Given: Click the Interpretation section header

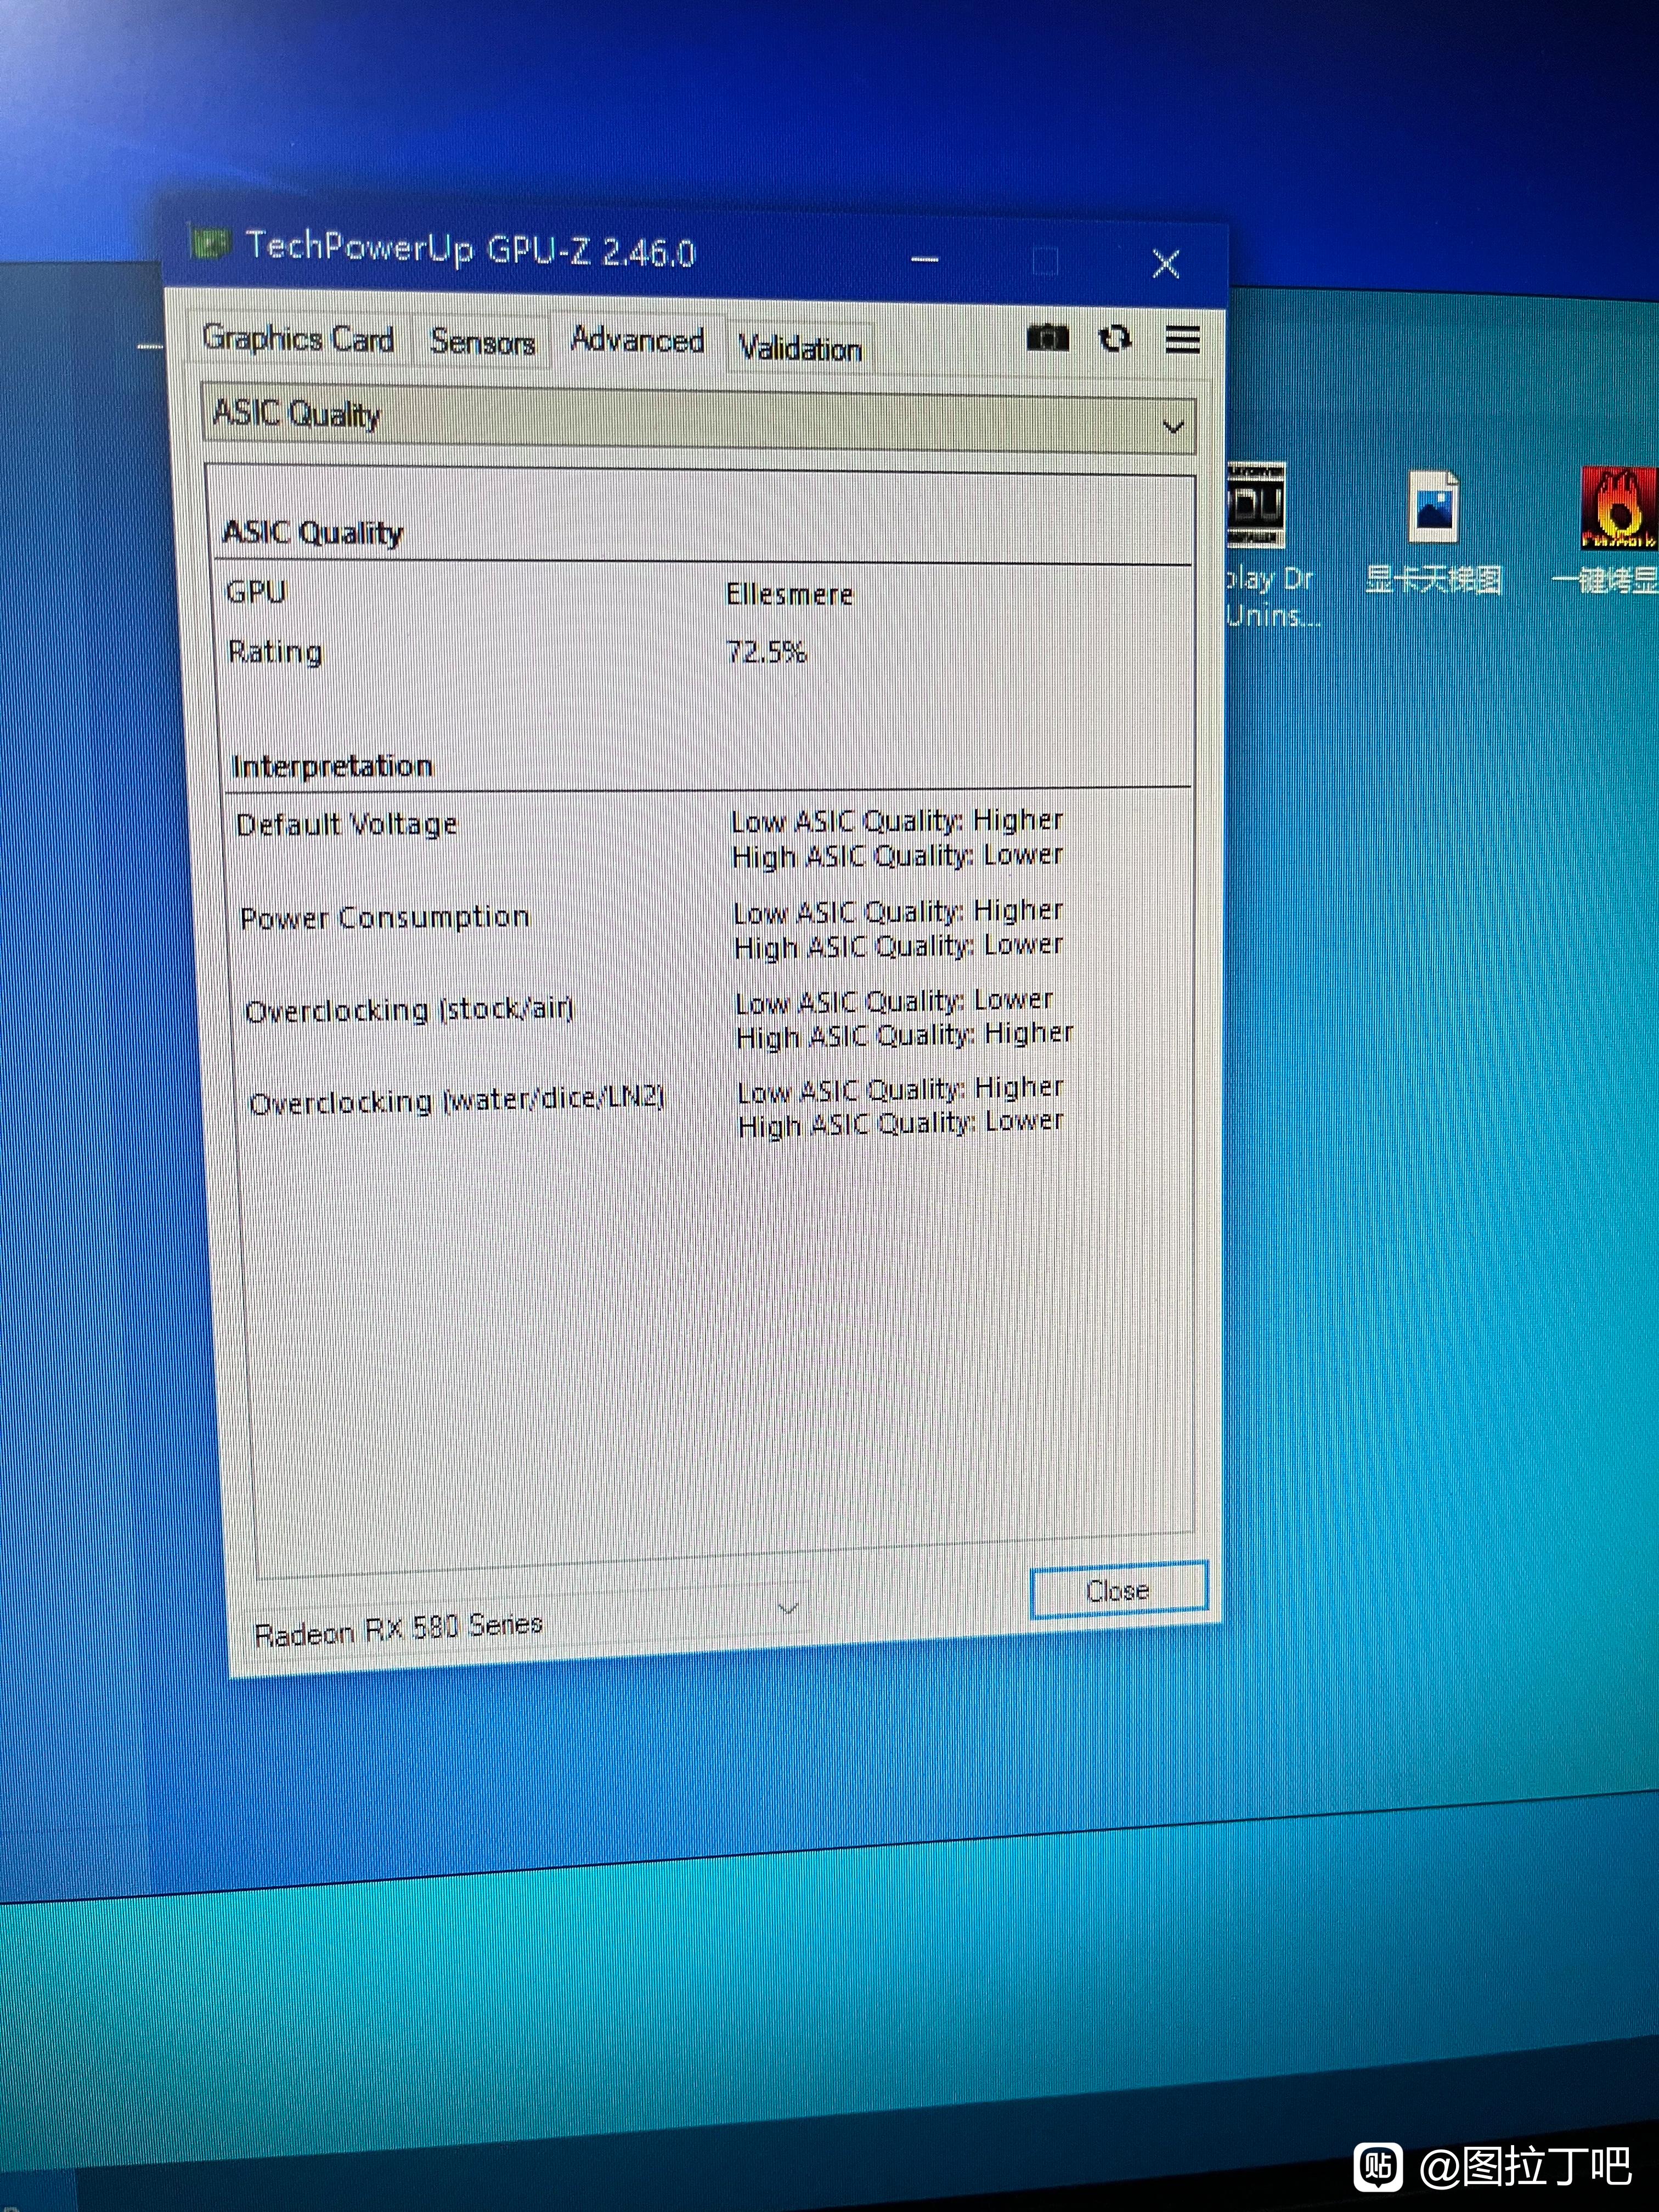Looking at the screenshot, I should 332,766.
